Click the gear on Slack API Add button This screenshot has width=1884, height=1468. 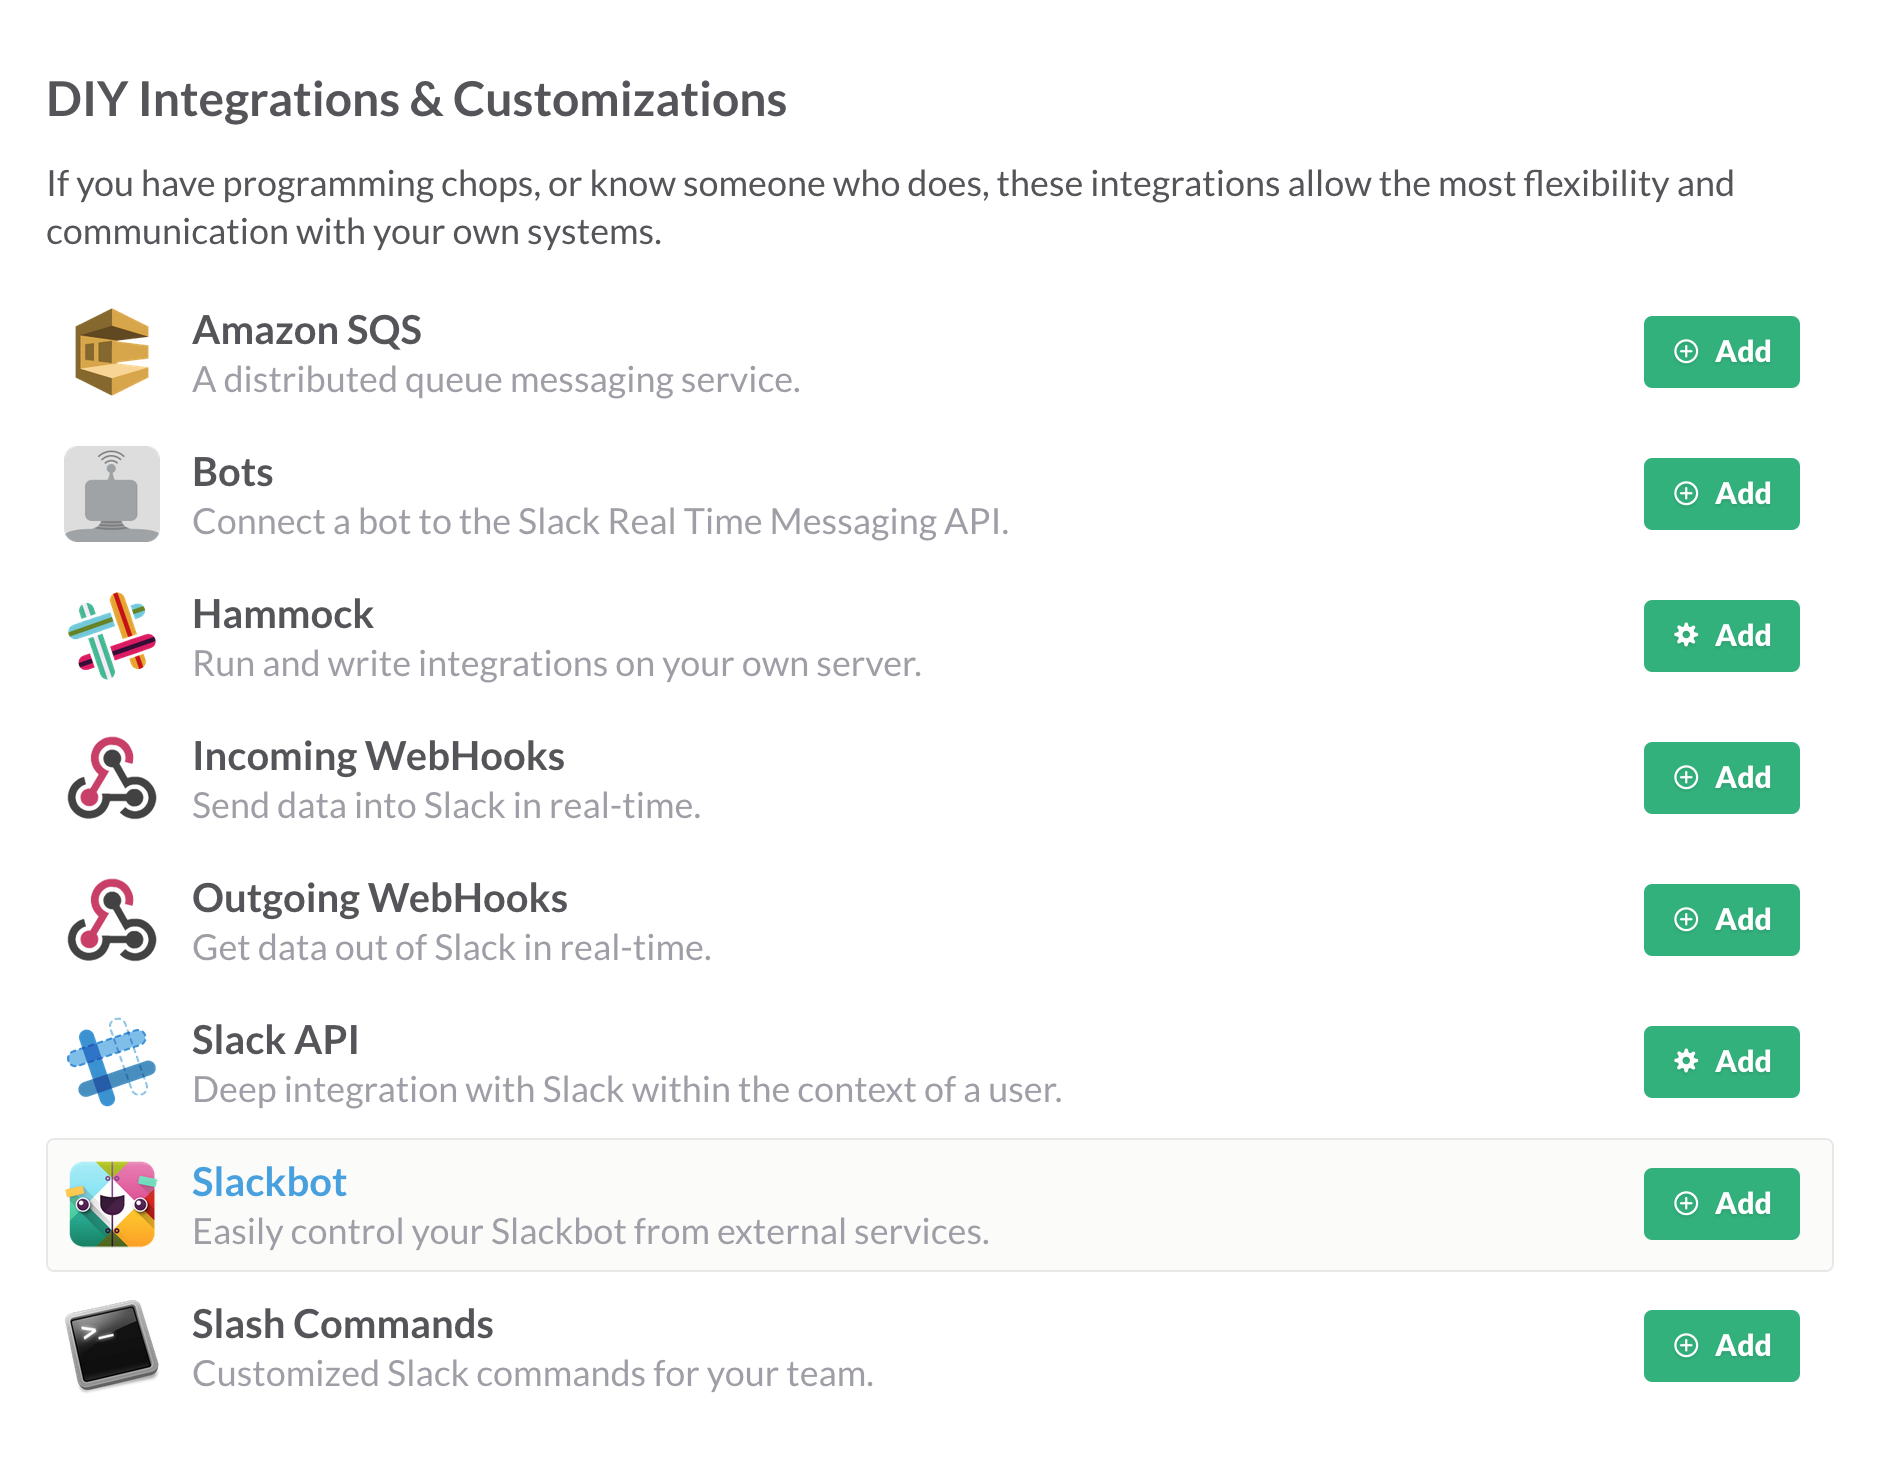(x=1687, y=1062)
